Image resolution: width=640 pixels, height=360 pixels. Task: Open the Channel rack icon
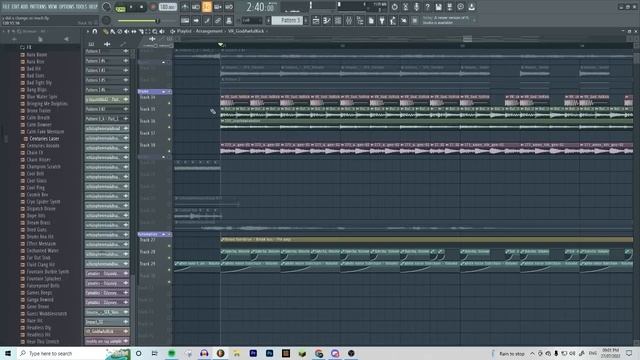338,20
